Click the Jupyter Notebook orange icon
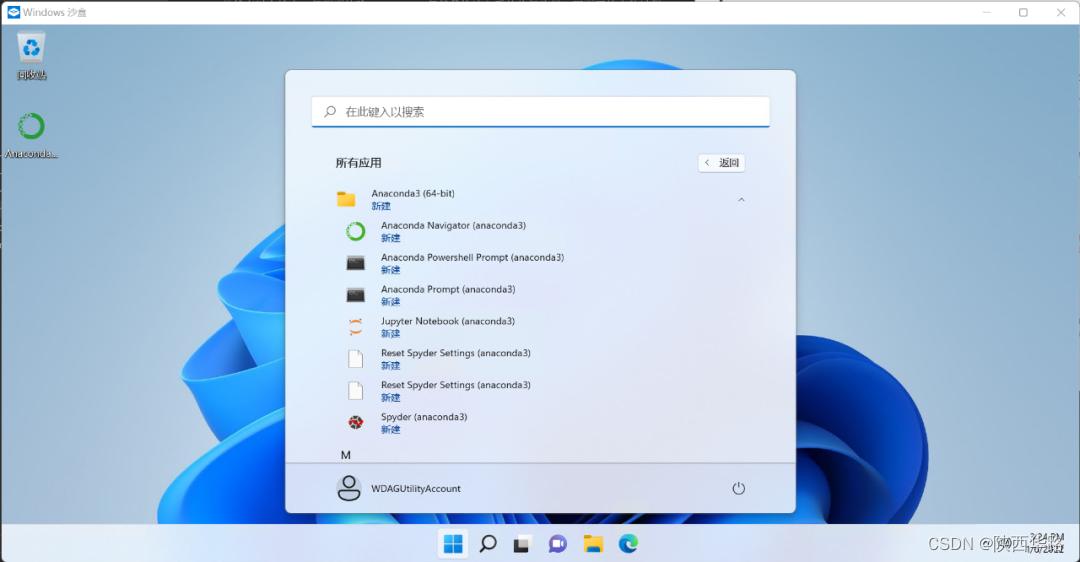This screenshot has width=1080, height=562. click(355, 326)
